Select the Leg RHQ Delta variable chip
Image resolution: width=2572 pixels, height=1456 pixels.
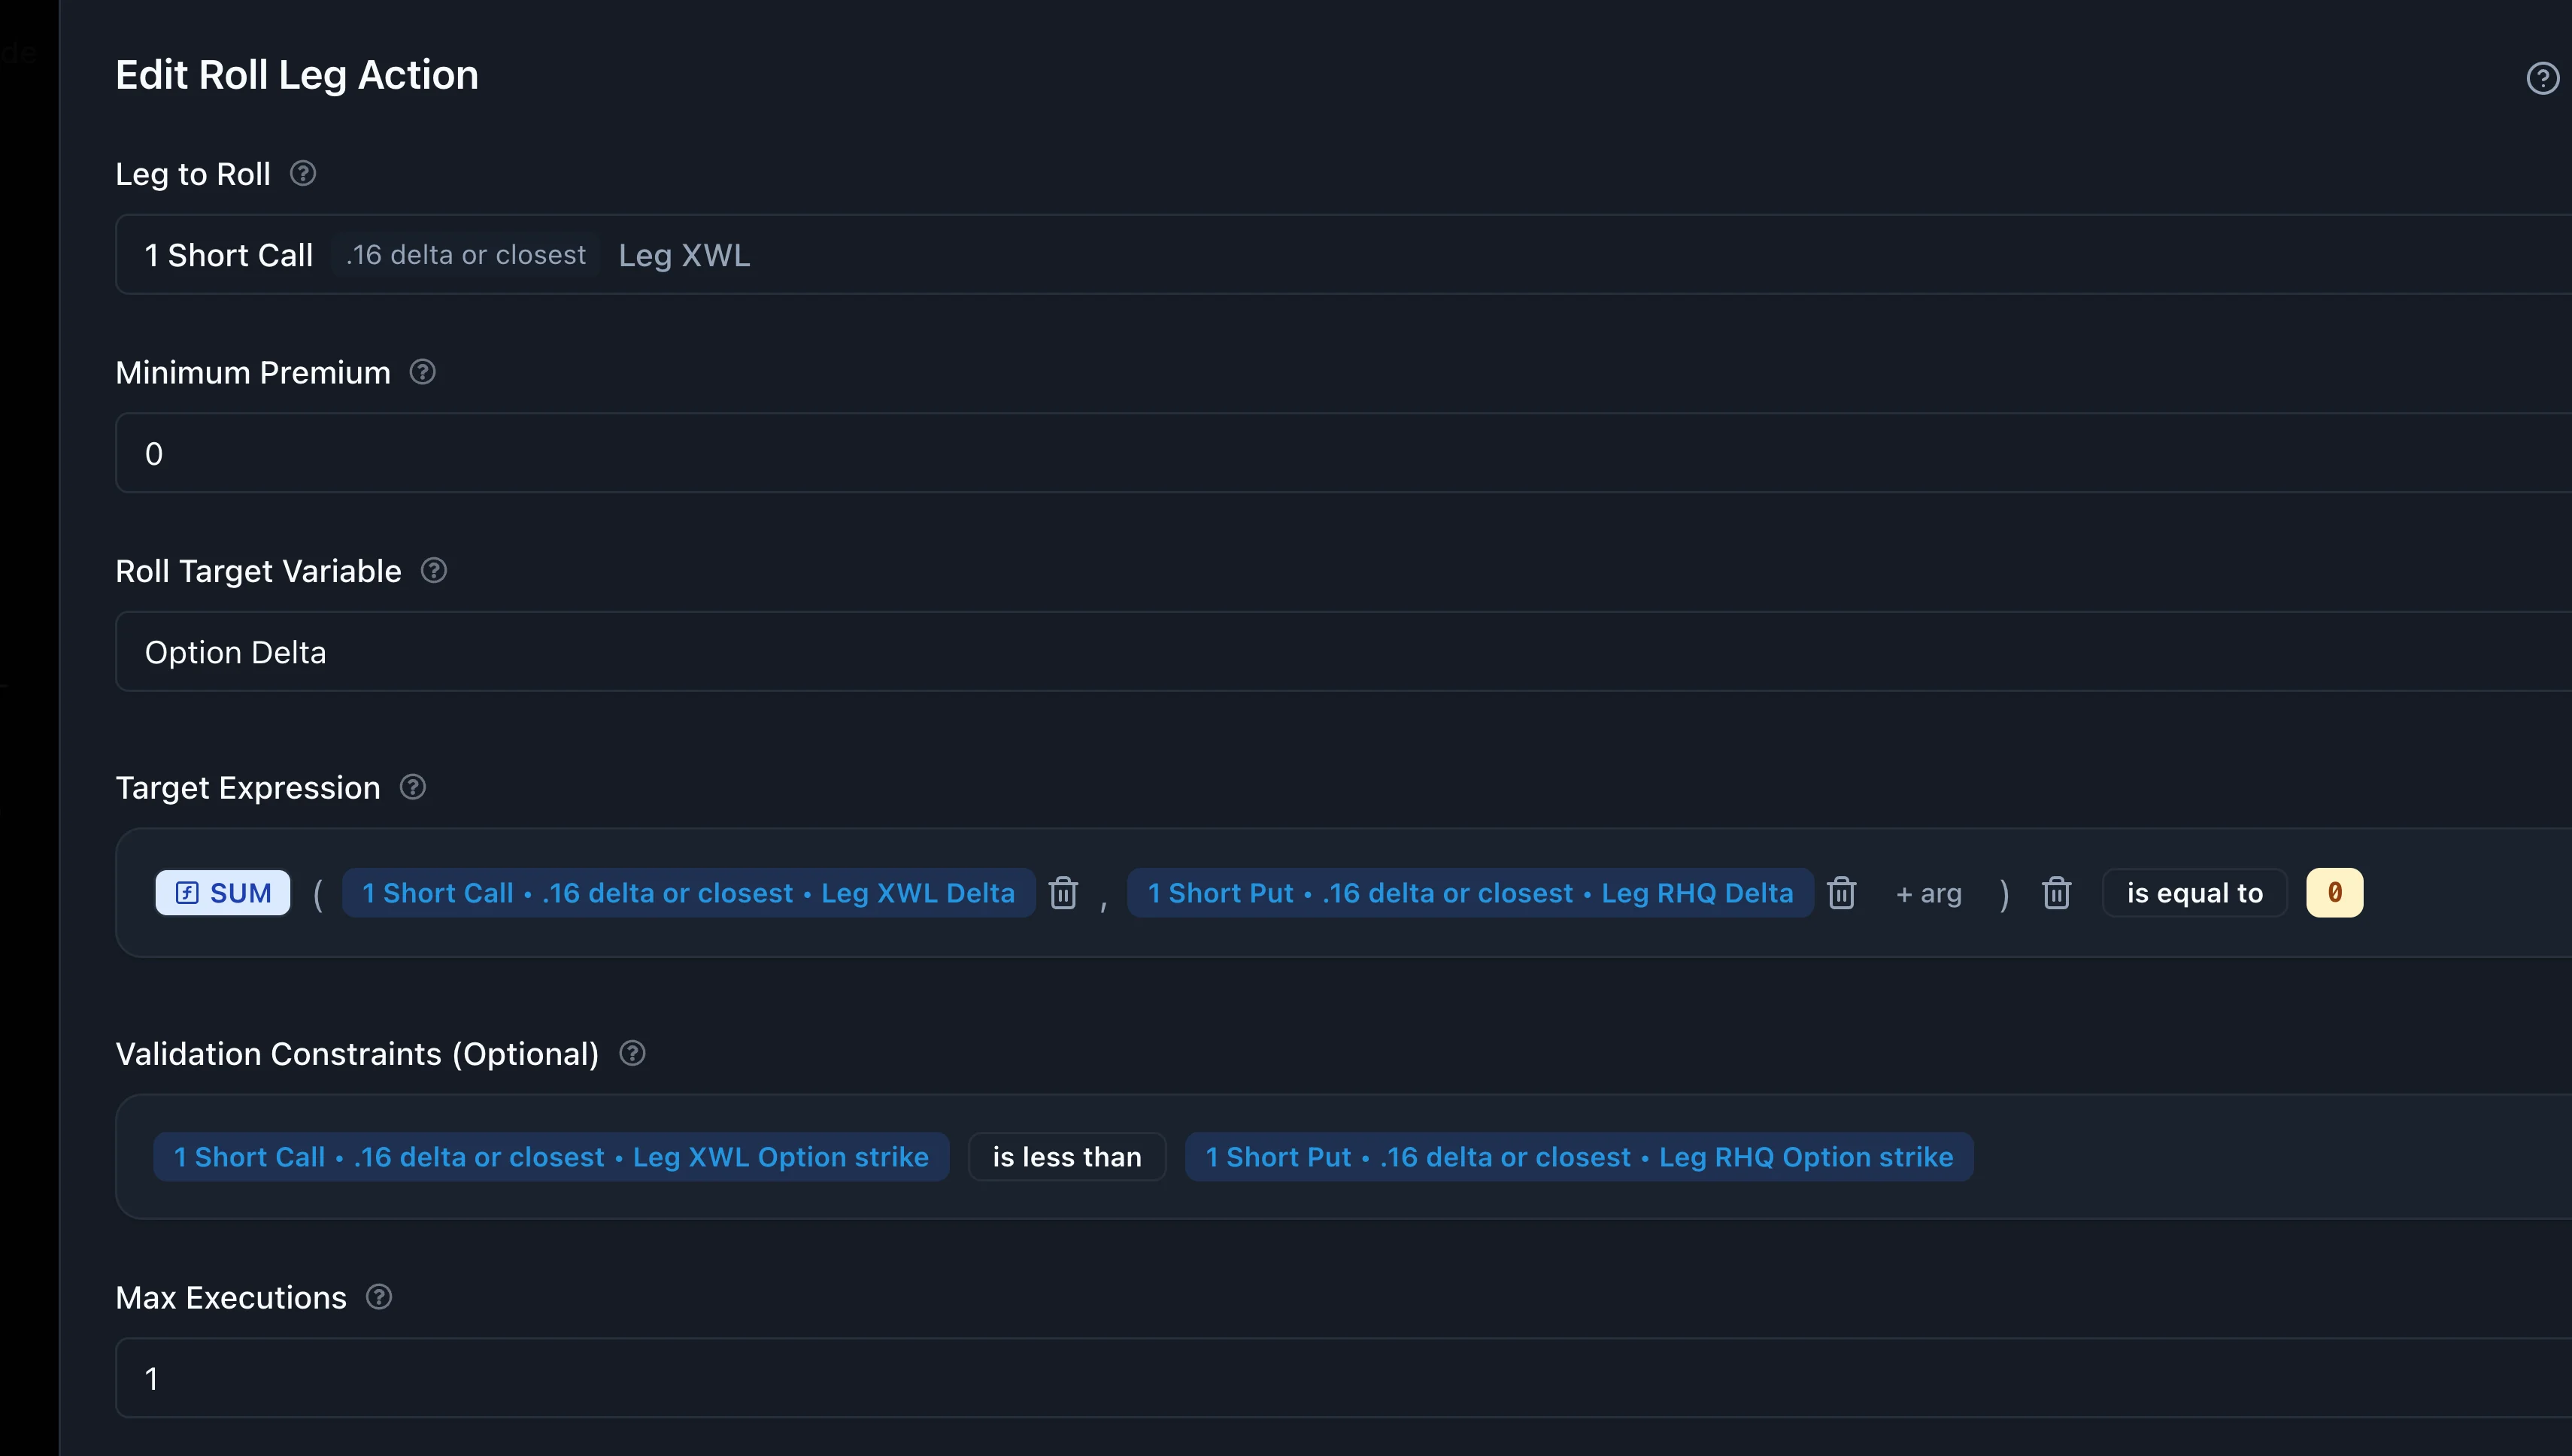(x=1470, y=892)
